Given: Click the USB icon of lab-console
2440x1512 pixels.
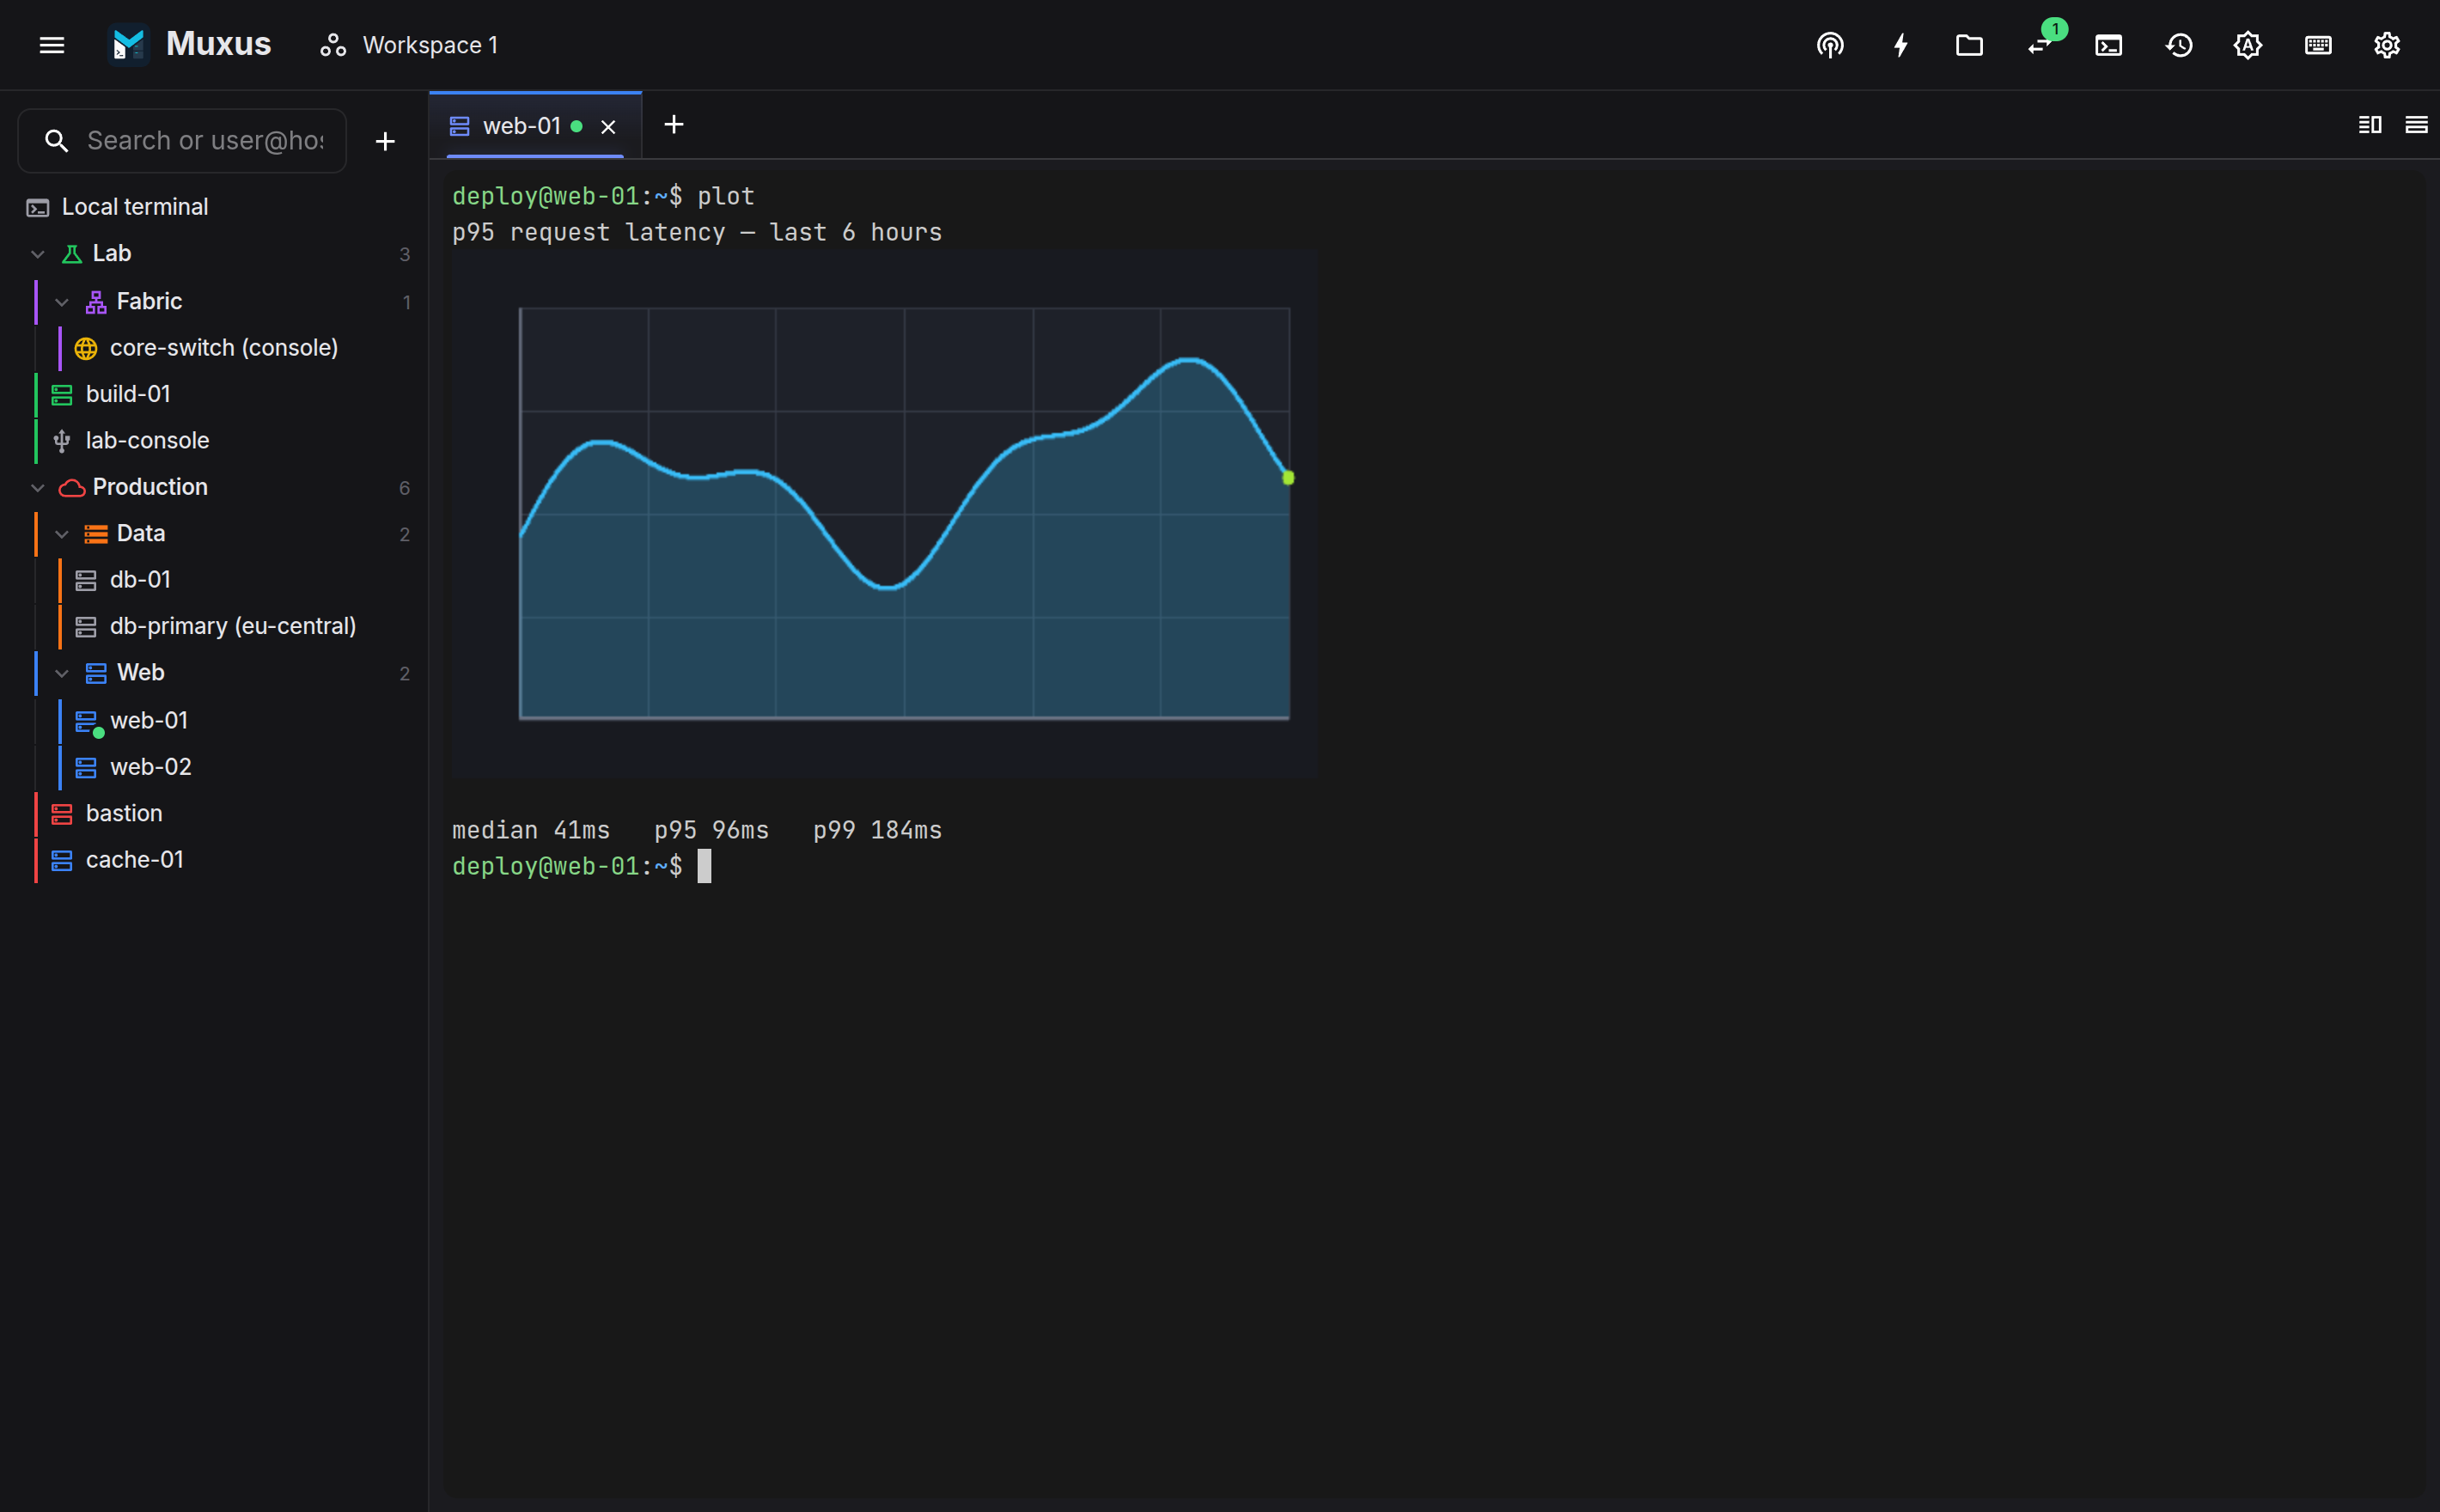Looking at the screenshot, I should coord(62,440).
